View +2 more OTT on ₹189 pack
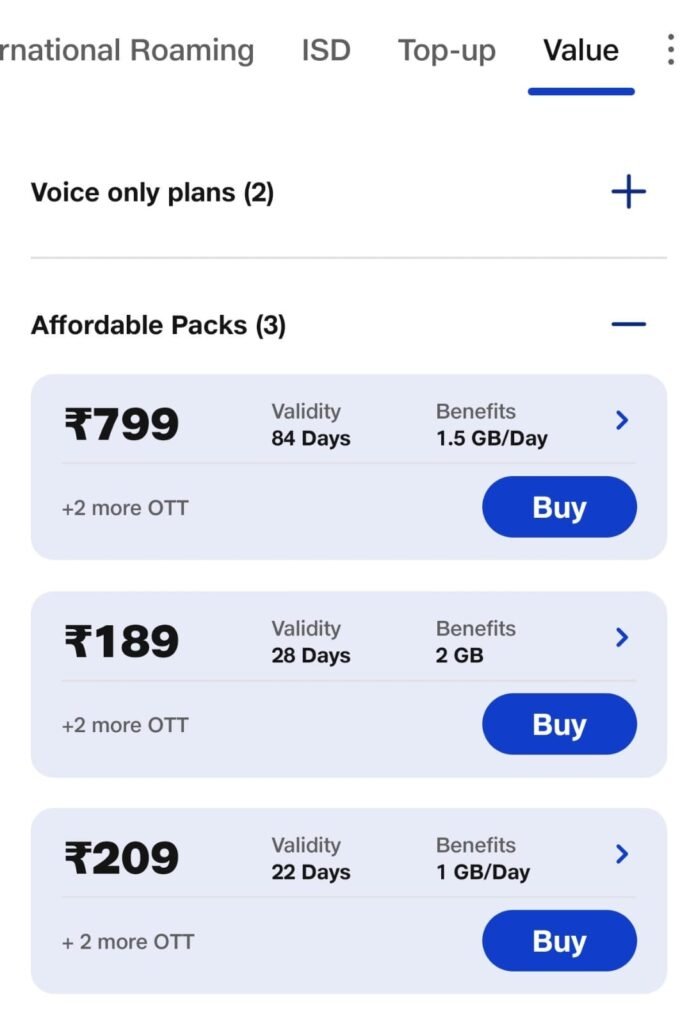 (x=125, y=725)
